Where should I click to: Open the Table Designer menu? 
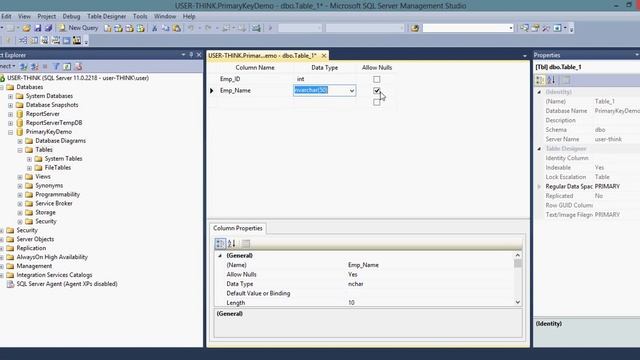tap(107, 16)
